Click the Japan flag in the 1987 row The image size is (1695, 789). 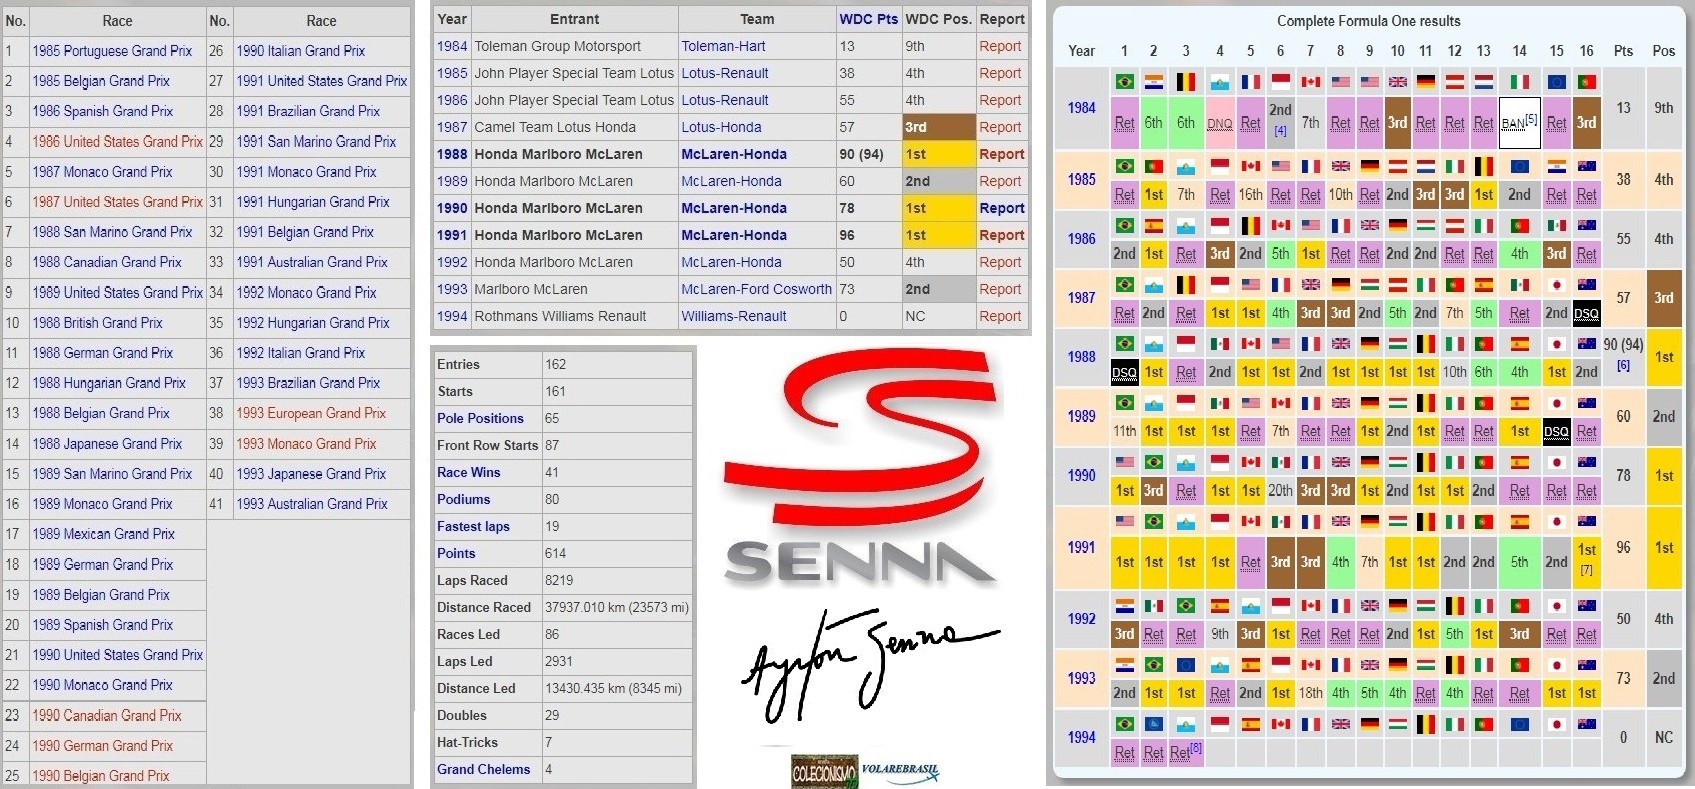[1557, 285]
